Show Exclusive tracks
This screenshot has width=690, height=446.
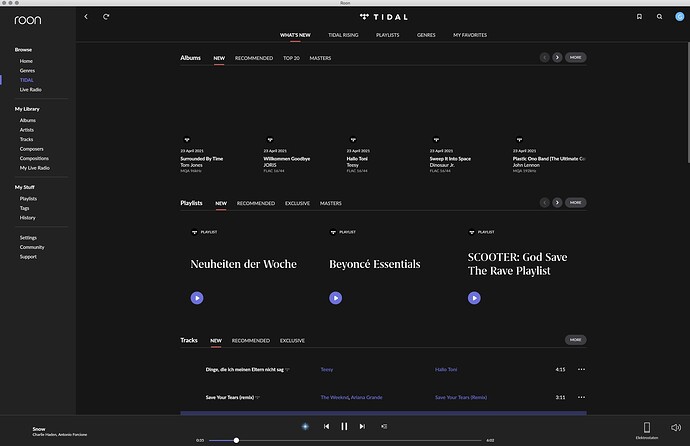pyautogui.click(x=292, y=340)
